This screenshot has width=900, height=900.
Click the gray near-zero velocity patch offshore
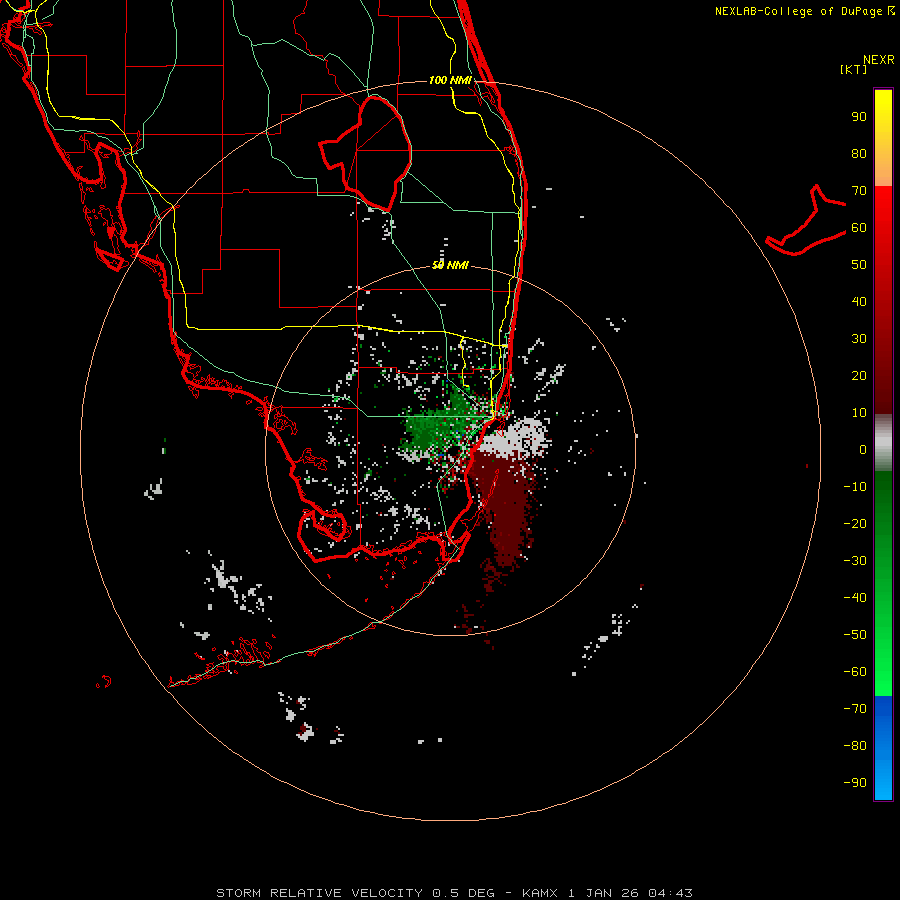point(514,438)
